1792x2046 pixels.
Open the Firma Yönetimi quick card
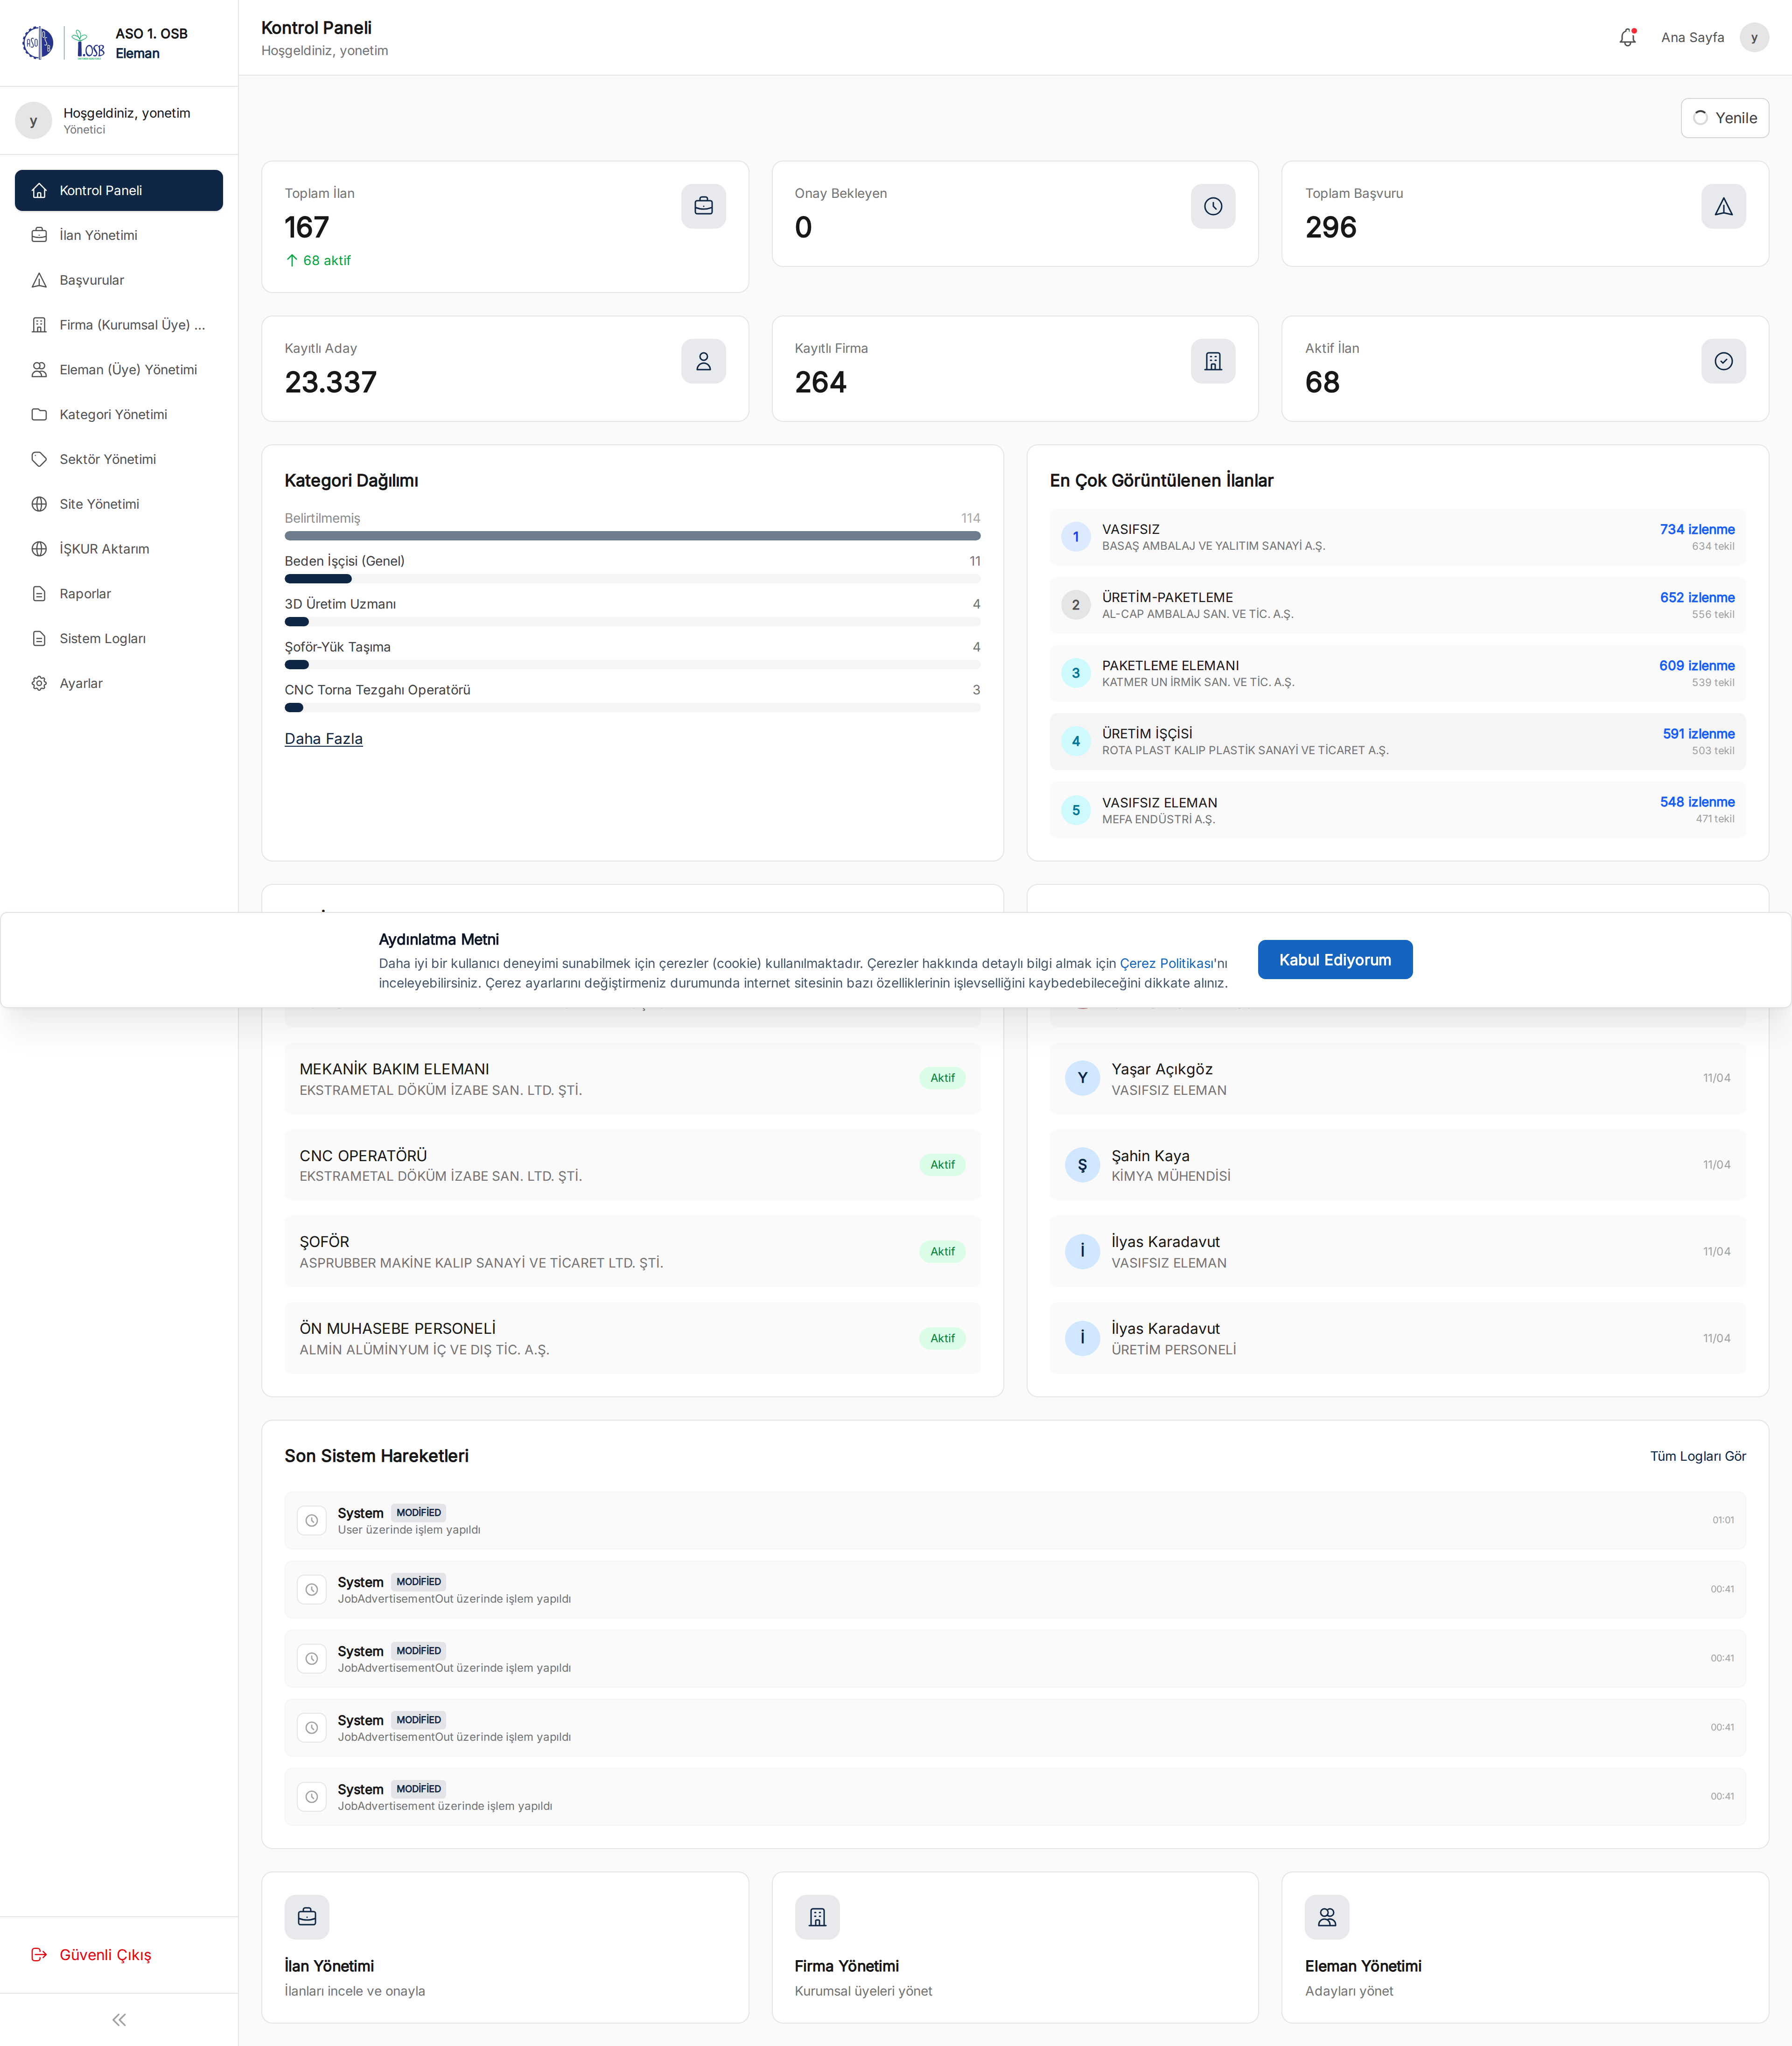coord(1014,1946)
